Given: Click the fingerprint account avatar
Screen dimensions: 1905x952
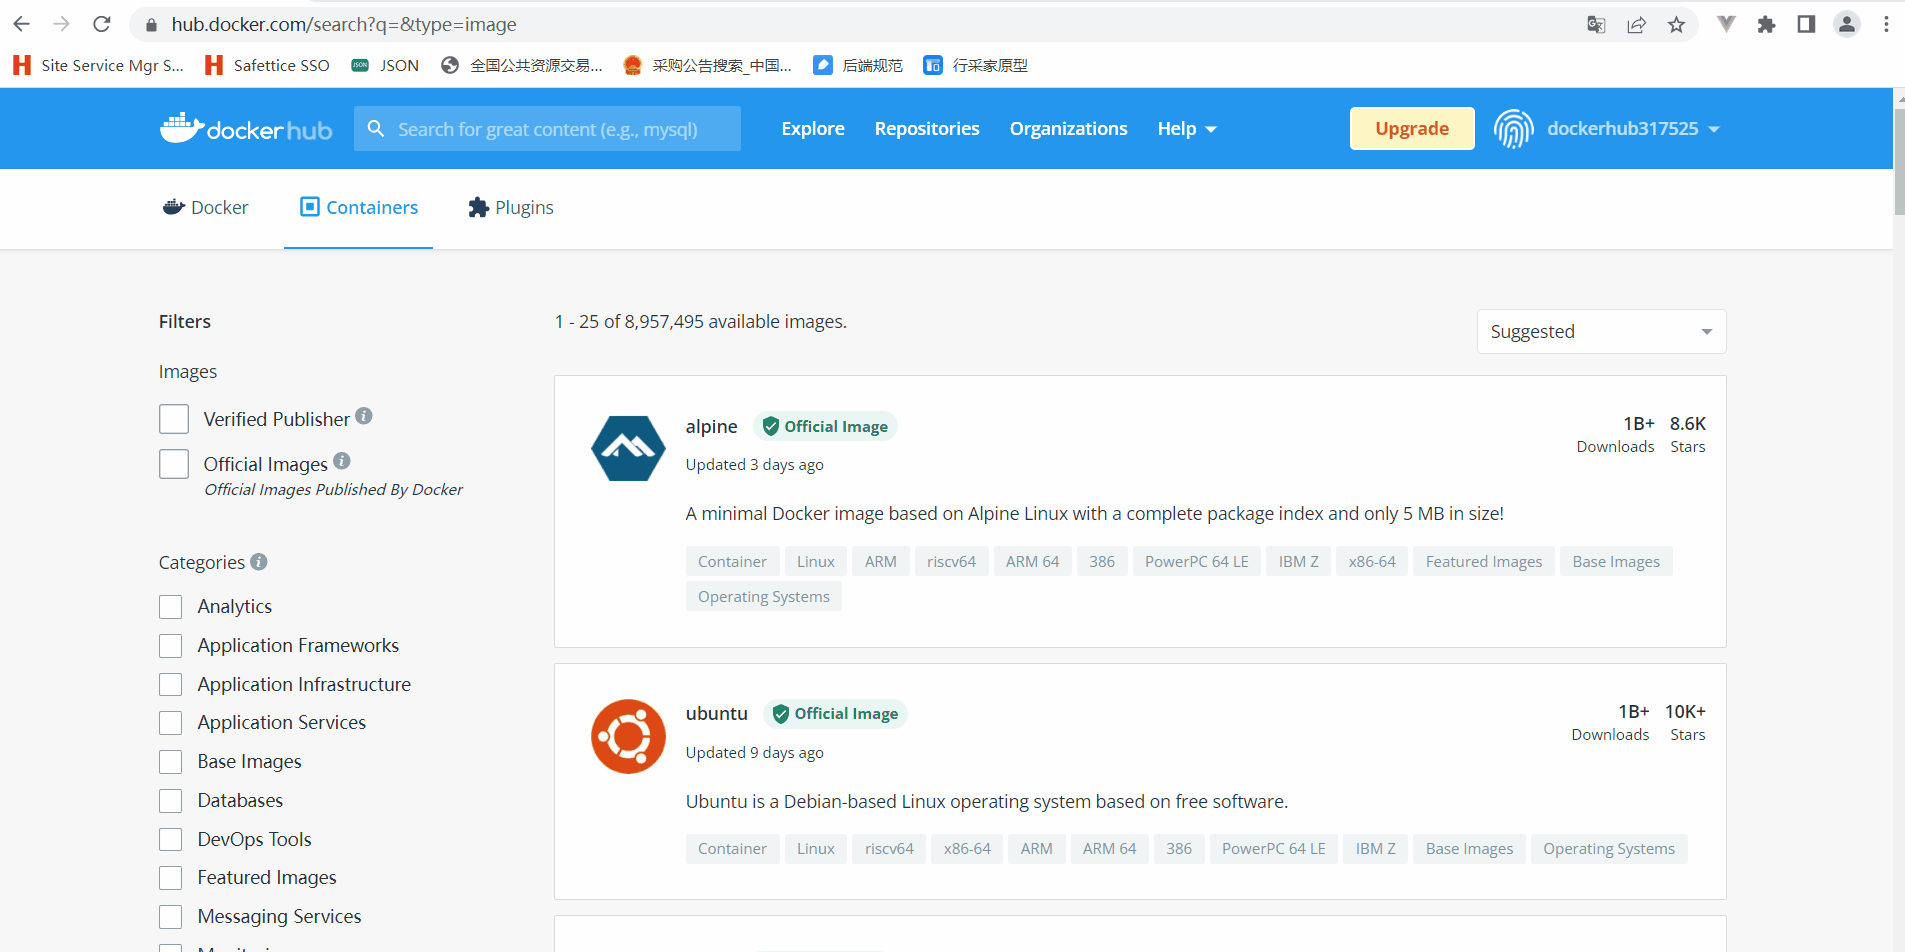Looking at the screenshot, I should [x=1513, y=129].
